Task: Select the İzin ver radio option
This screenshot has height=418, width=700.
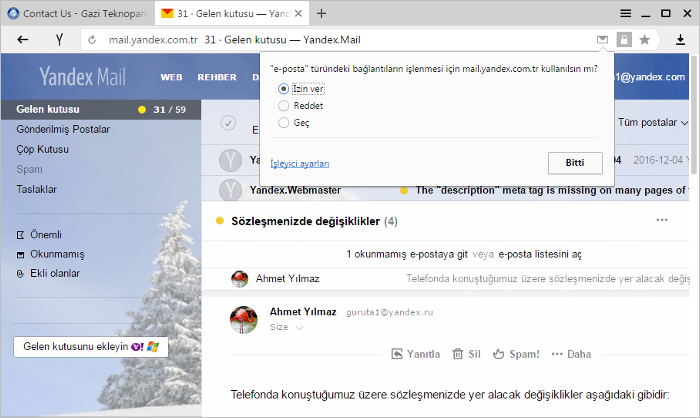Action: click(283, 89)
